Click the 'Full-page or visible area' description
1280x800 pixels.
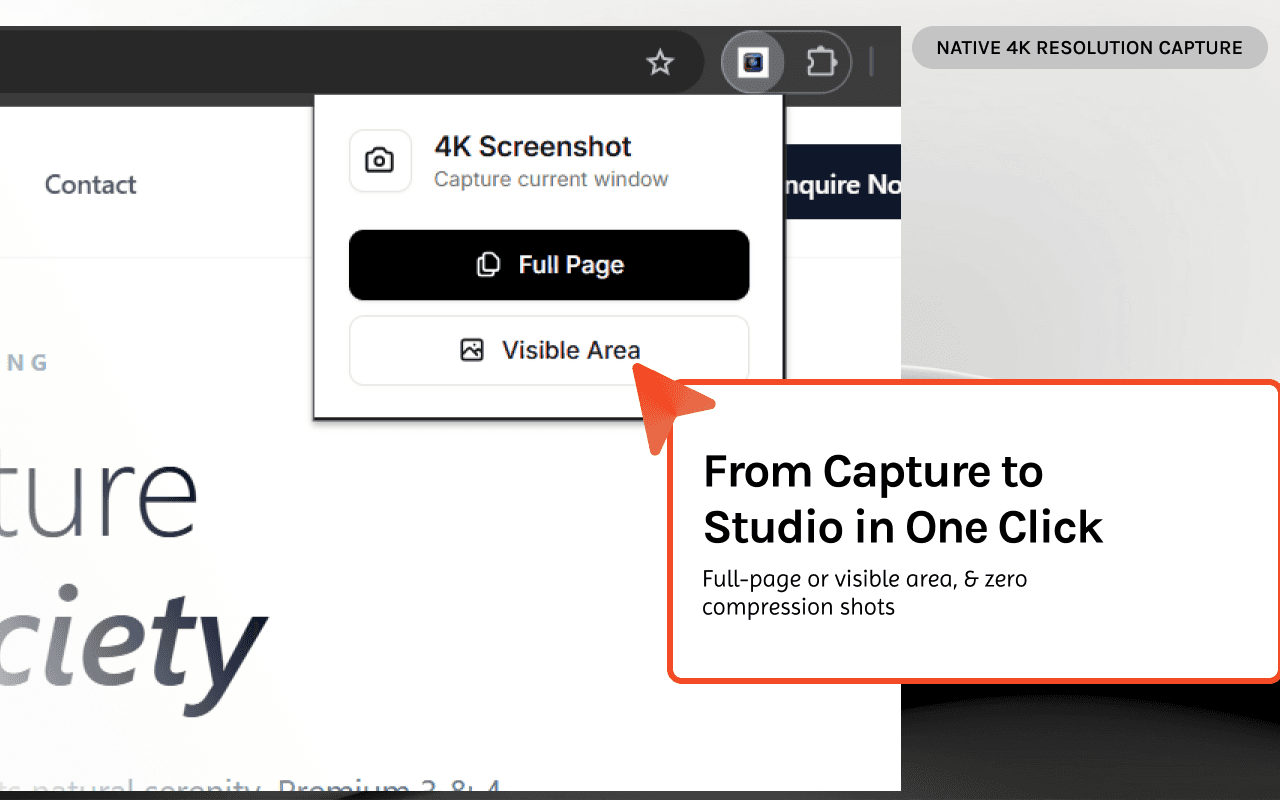click(x=864, y=593)
